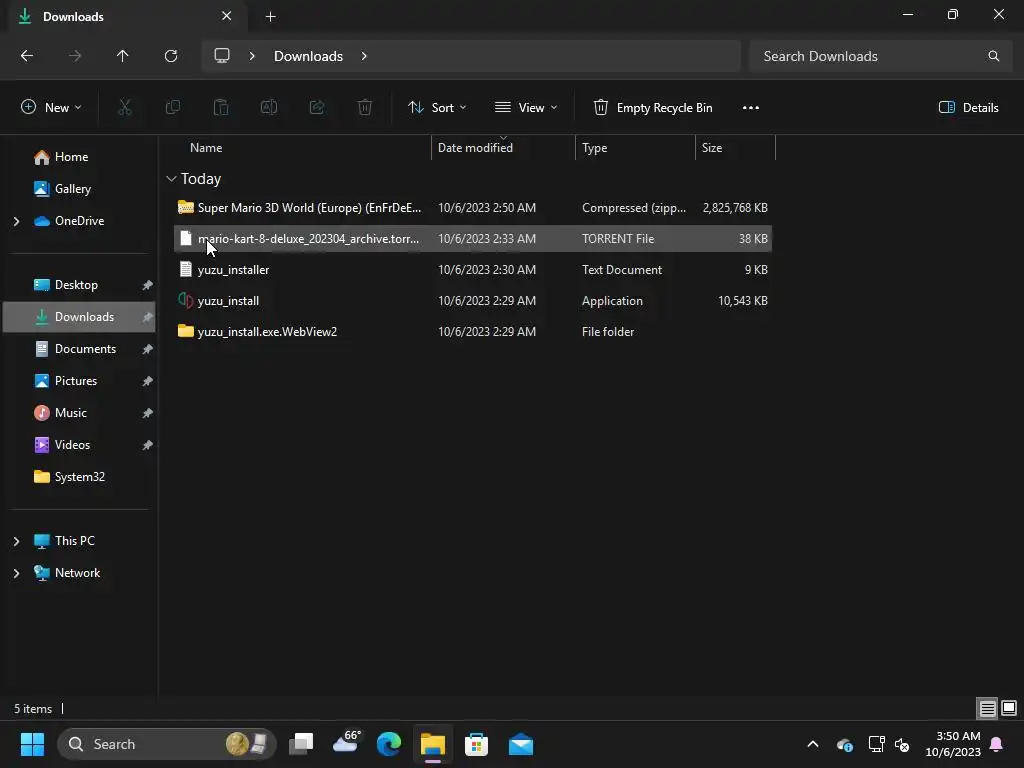Select System32 folder in sidebar
Image resolution: width=1024 pixels, height=768 pixels.
[x=78, y=477]
